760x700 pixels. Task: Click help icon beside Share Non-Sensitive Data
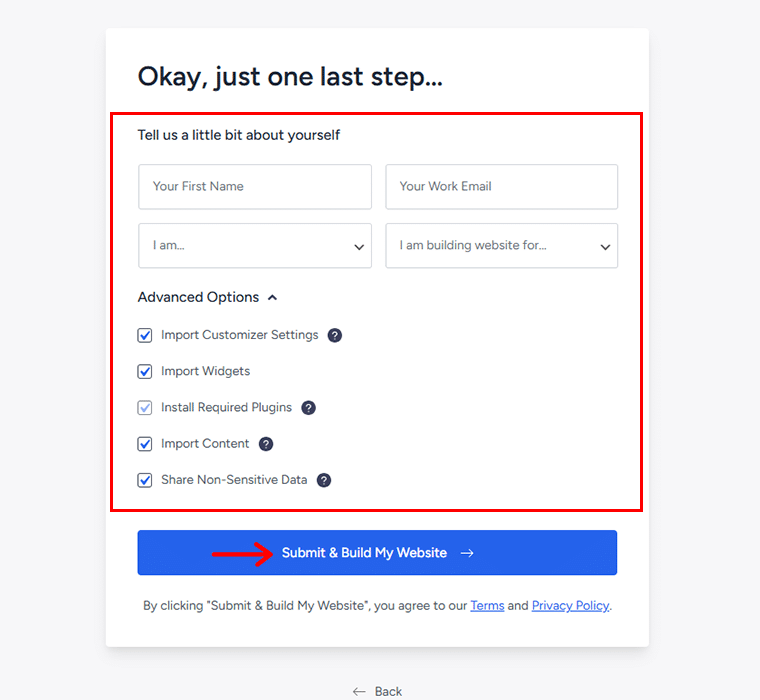click(324, 480)
